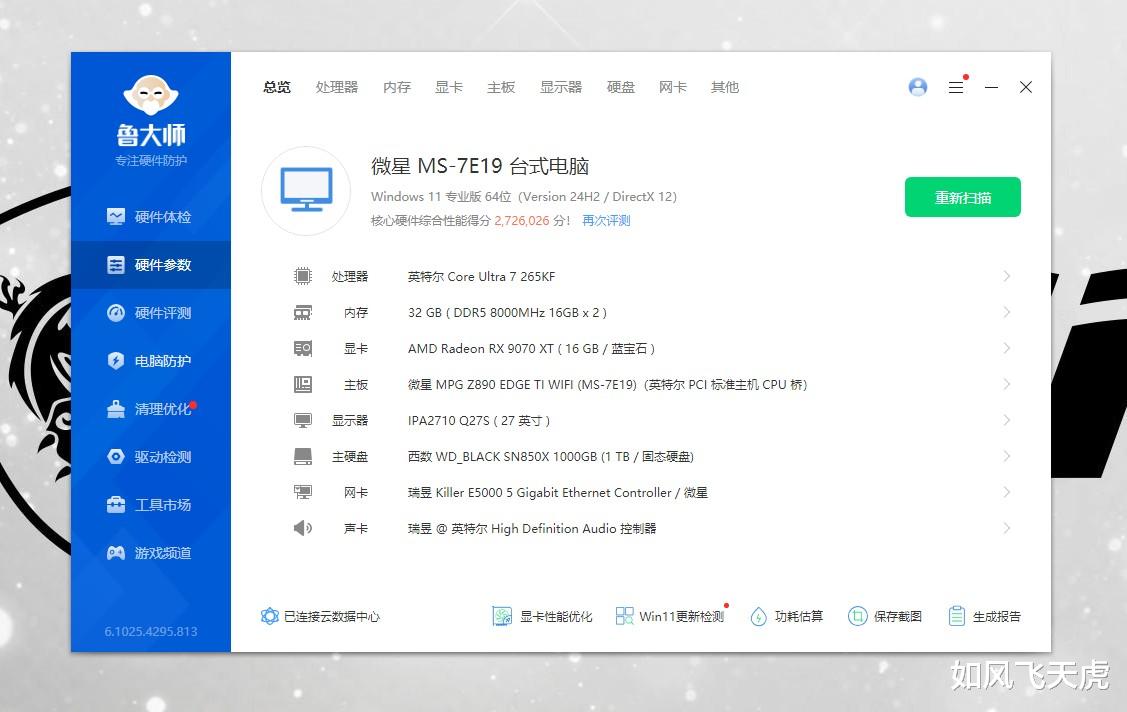The image size is (1127, 712).
Task: Click AMD Radeon RX 9070 XT text
Action: pos(531,348)
